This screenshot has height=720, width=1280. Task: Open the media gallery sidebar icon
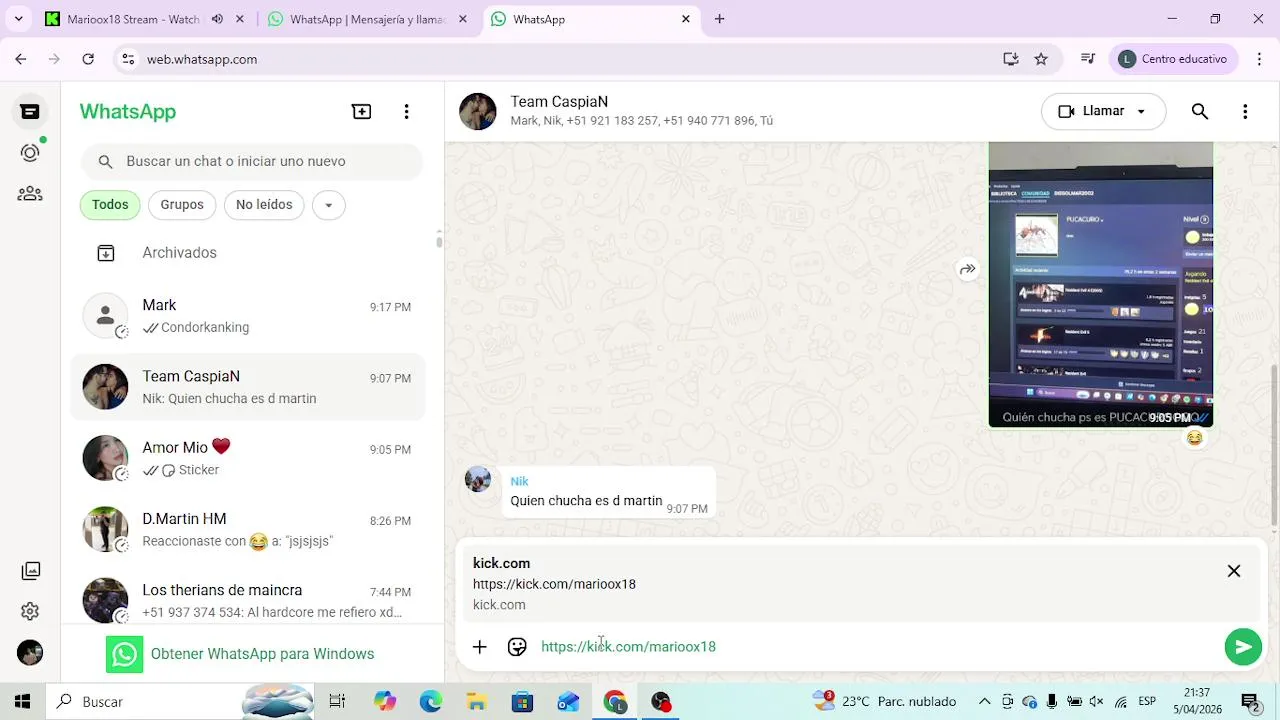31,571
